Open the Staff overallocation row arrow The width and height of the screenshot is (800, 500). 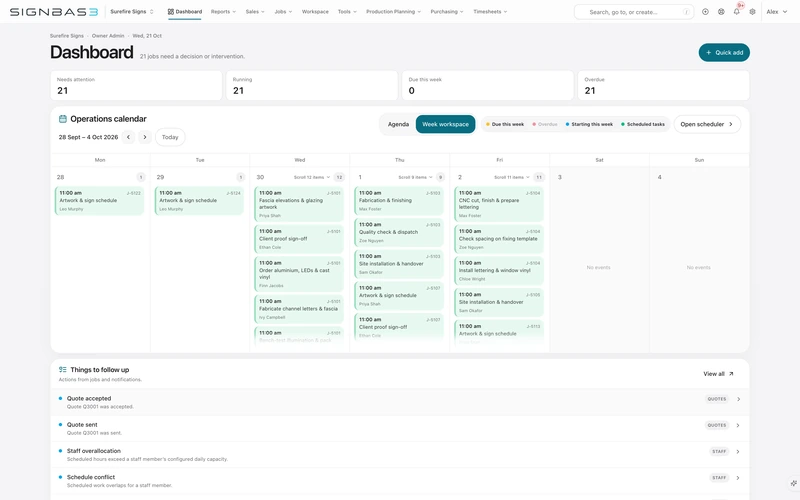click(x=738, y=452)
